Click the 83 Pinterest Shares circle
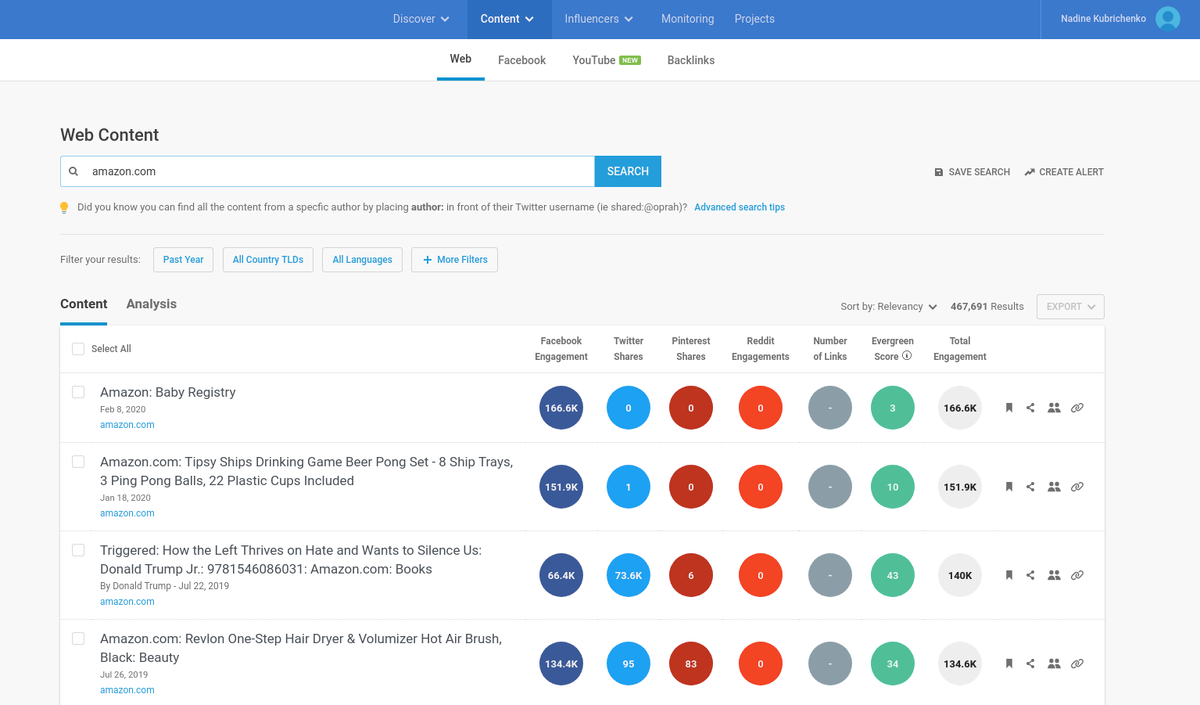 click(691, 663)
